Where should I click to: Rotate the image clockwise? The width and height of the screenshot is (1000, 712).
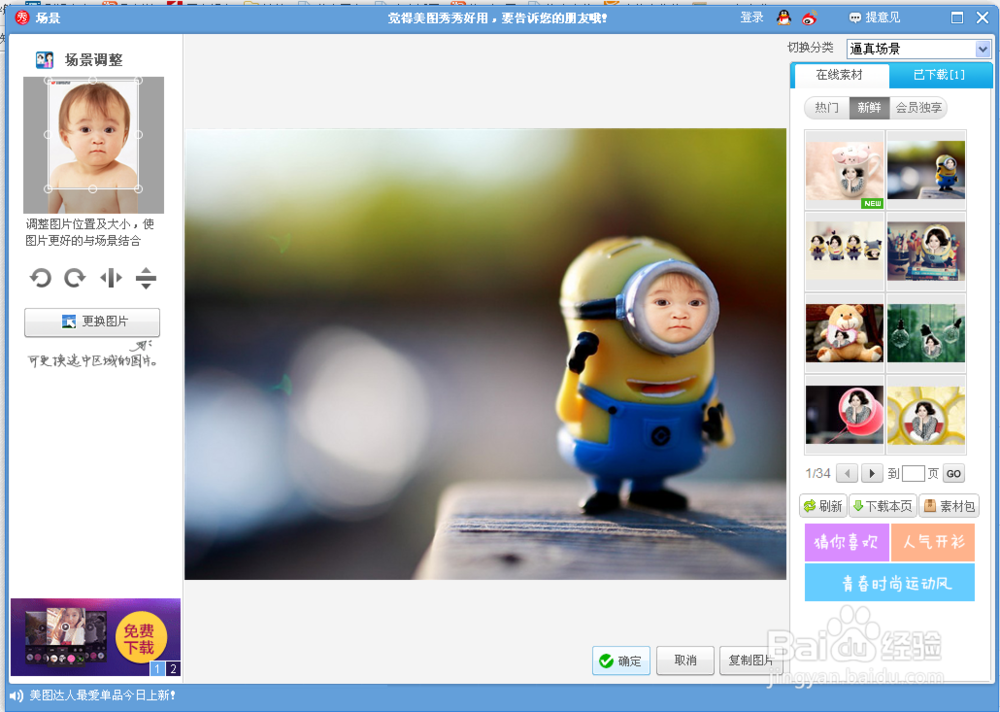tap(75, 278)
